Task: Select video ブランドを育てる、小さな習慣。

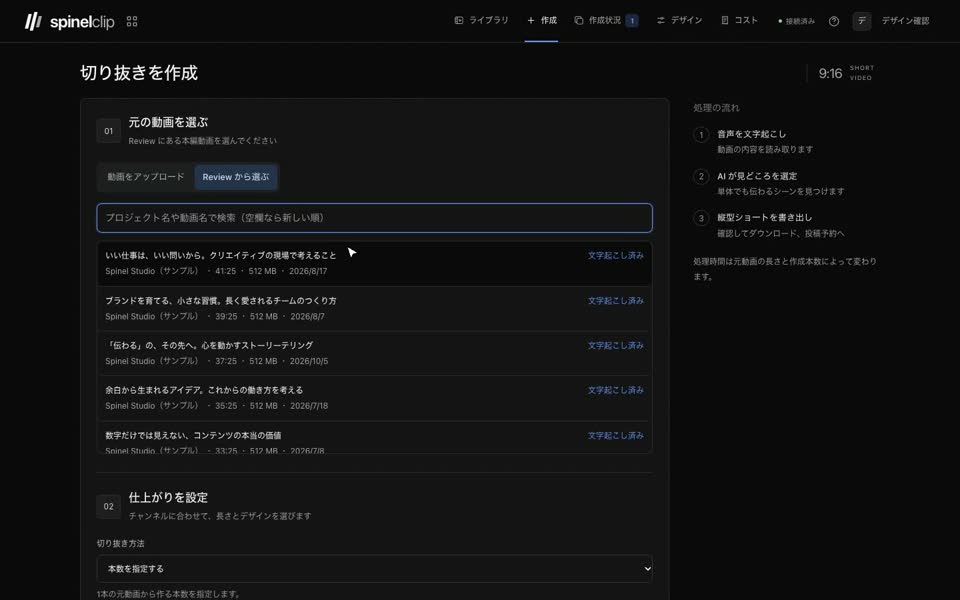Action: 374,309
